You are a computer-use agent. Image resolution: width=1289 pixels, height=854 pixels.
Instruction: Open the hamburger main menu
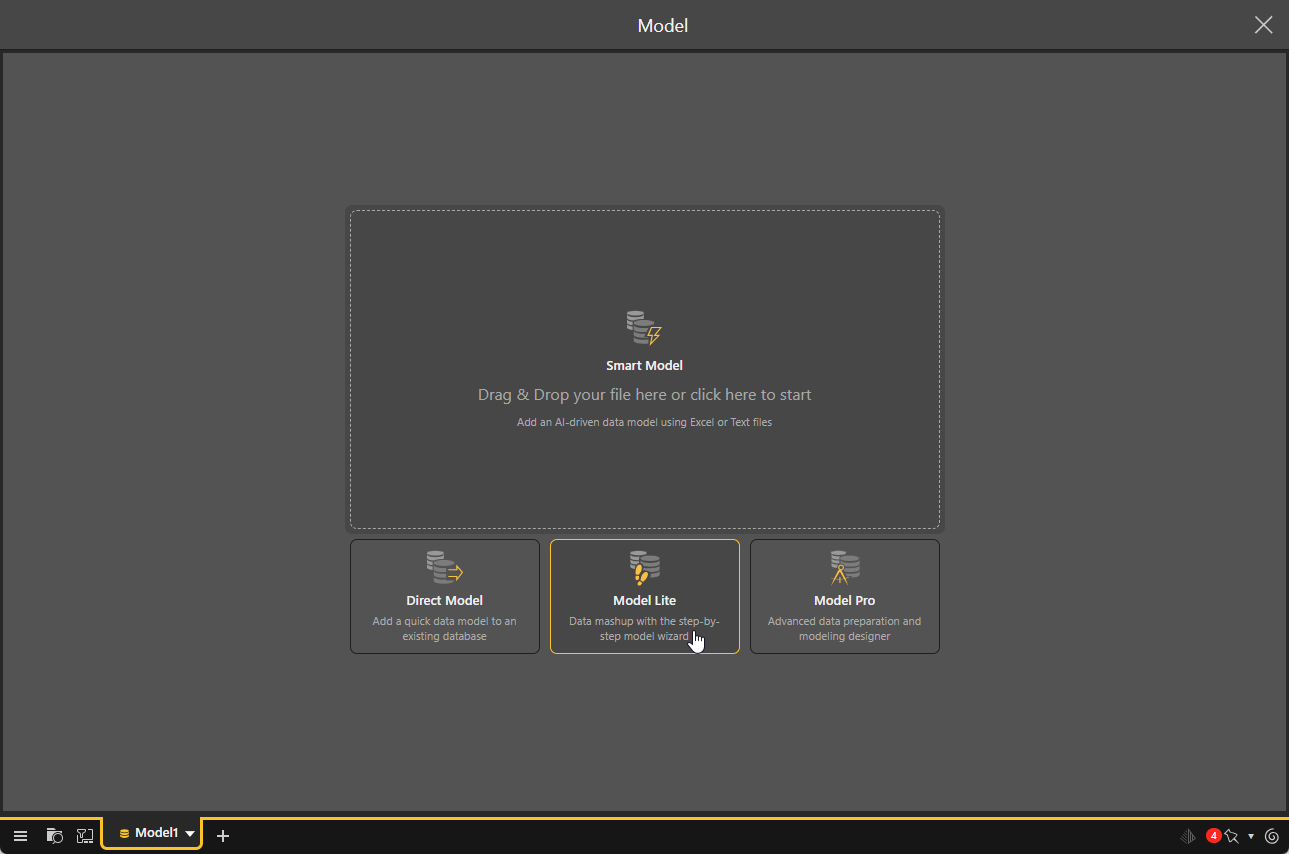(20, 836)
